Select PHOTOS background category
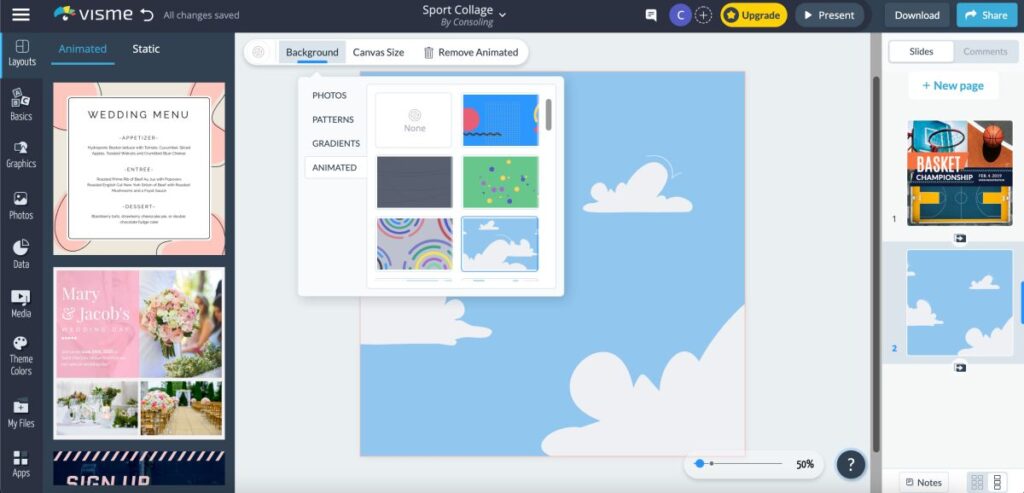1024x493 pixels. pyautogui.click(x=329, y=95)
